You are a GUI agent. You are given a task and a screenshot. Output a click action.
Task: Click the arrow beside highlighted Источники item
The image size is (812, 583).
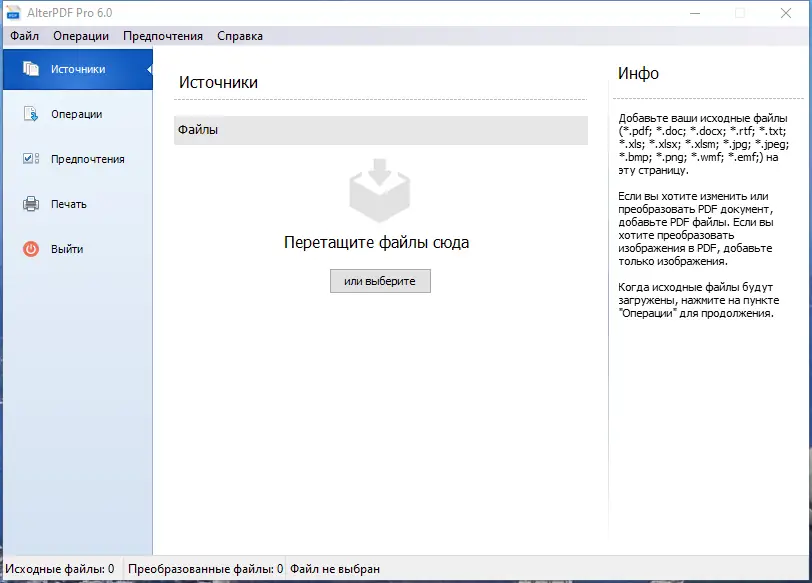click(148, 70)
